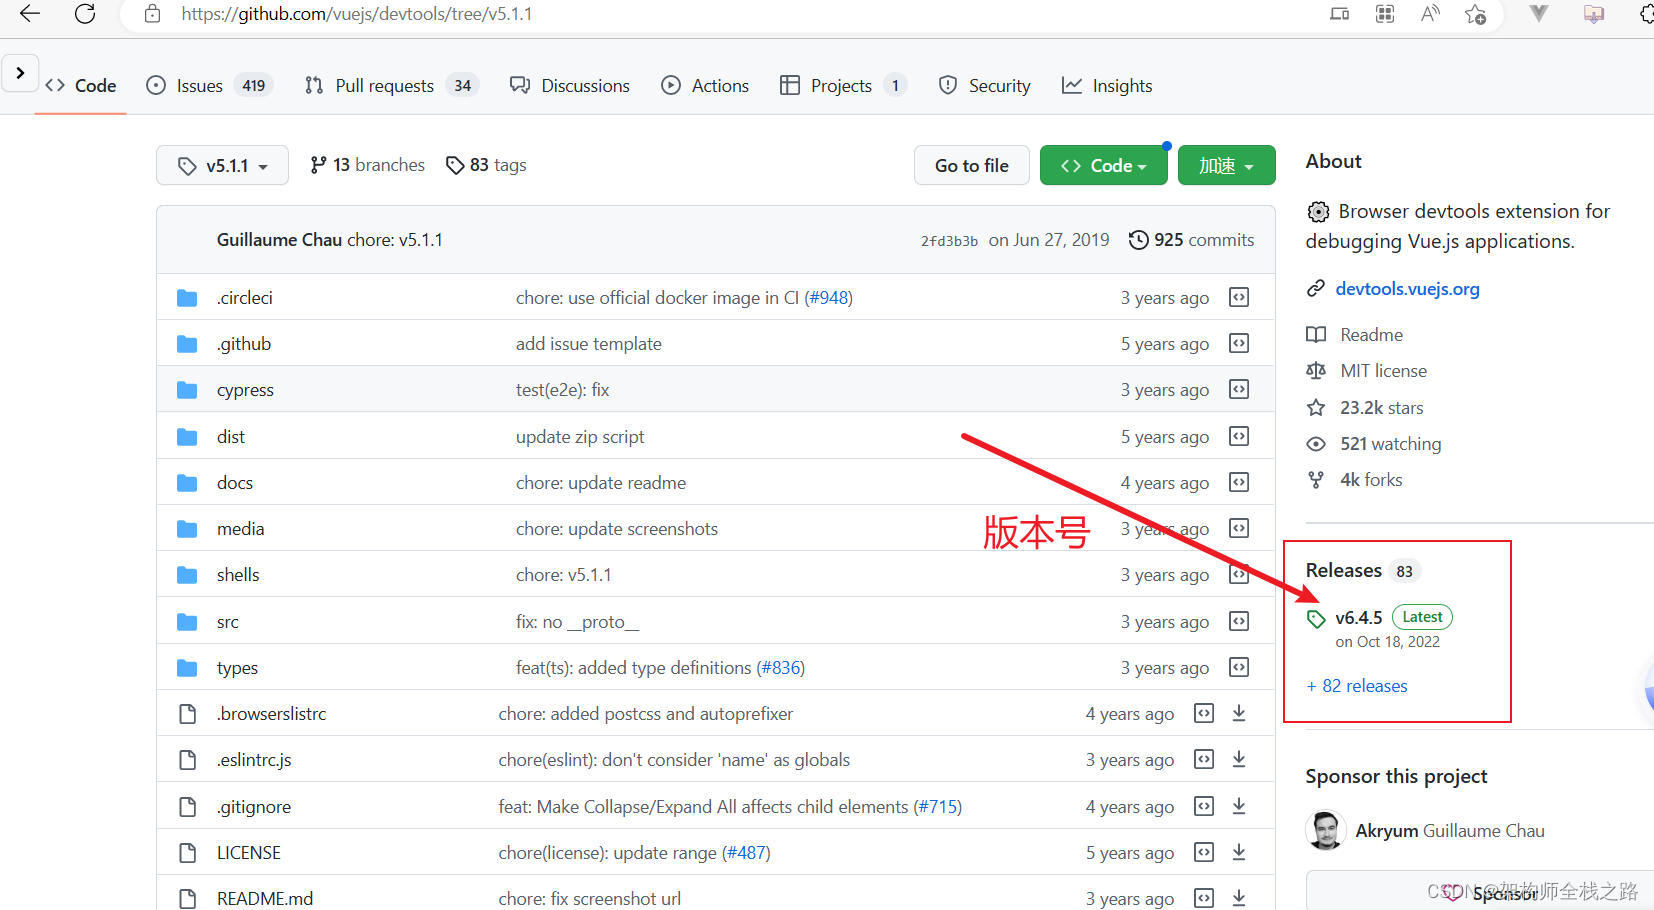View the 13 branches link
Image resolution: width=1654 pixels, height=910 pixels.
367,165
